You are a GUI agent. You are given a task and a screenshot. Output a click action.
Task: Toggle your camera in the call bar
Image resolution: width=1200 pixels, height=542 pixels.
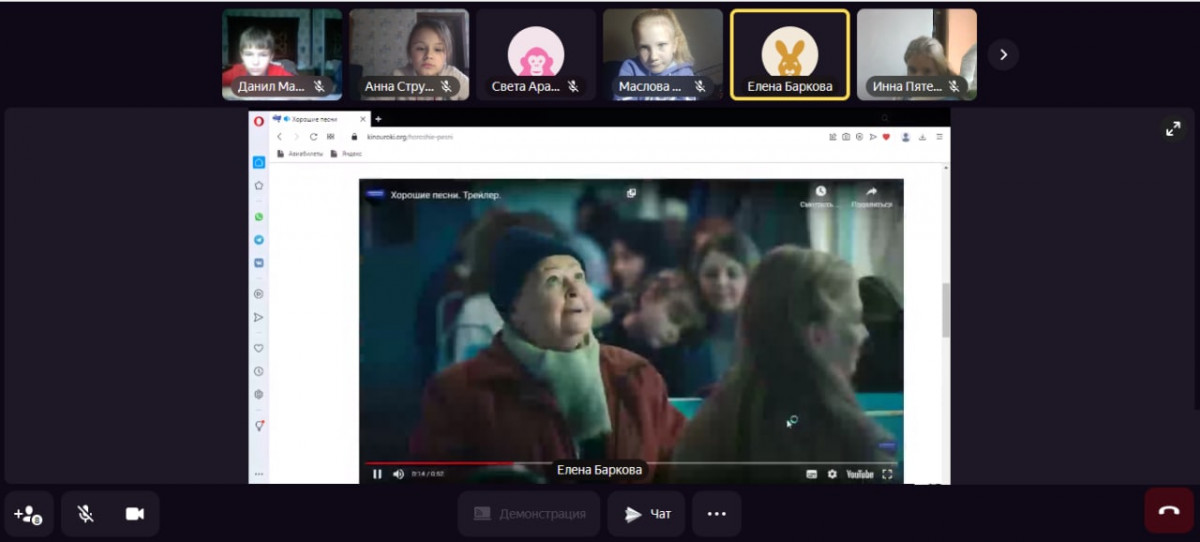click(135, 514)
